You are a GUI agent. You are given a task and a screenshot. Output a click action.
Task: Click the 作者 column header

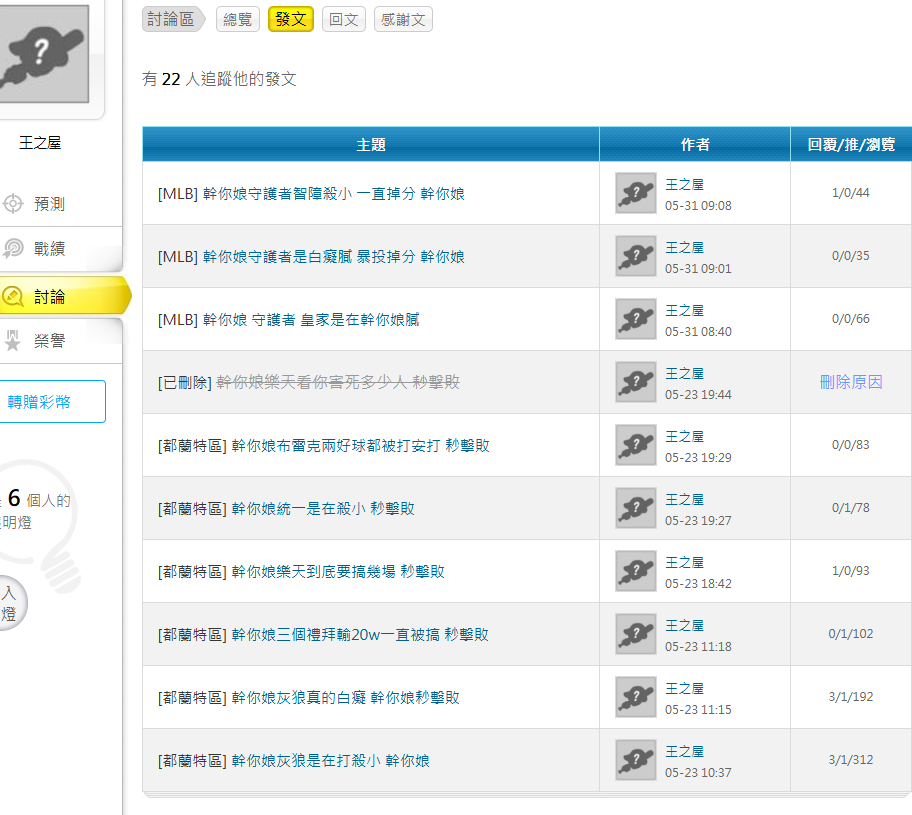point(695,144)
